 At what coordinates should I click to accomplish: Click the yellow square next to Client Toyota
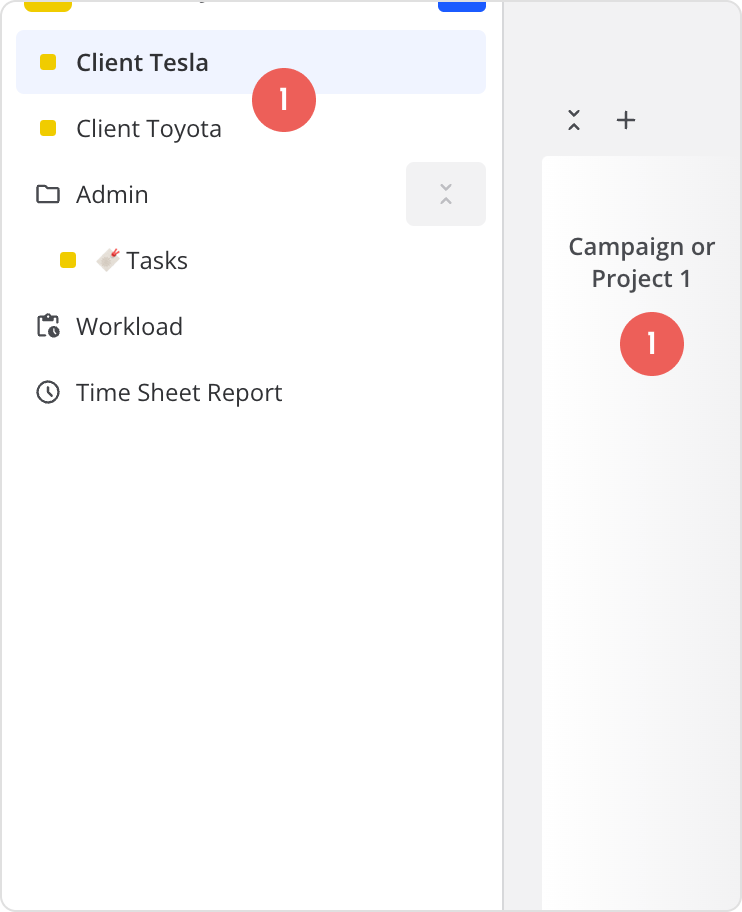click(x=47, y=128)
